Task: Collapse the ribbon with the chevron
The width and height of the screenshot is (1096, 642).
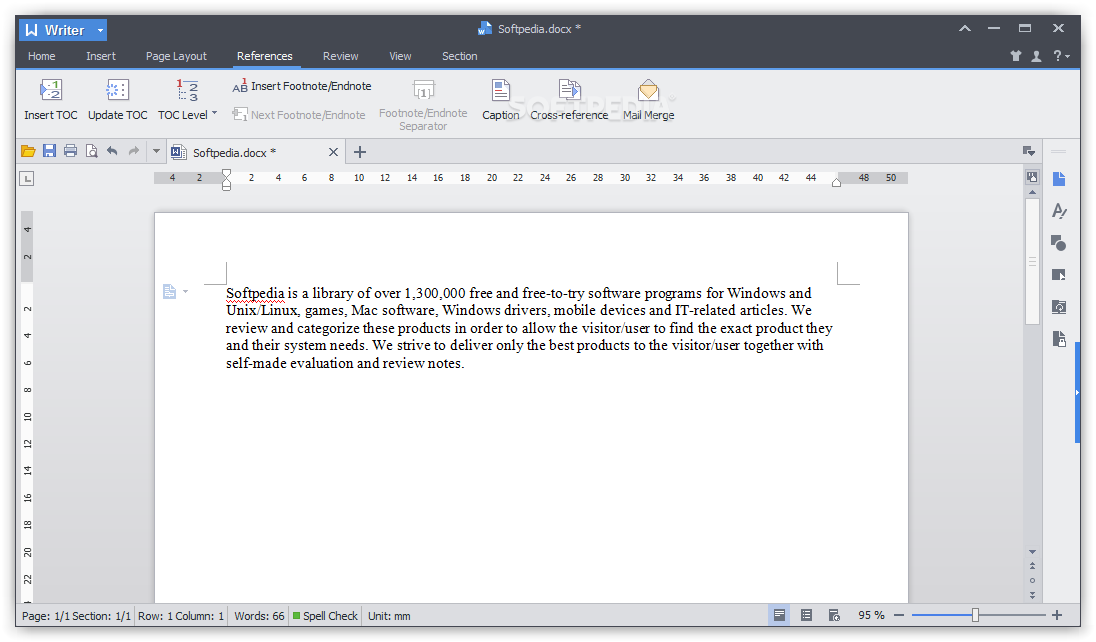Action: (965, 29)
